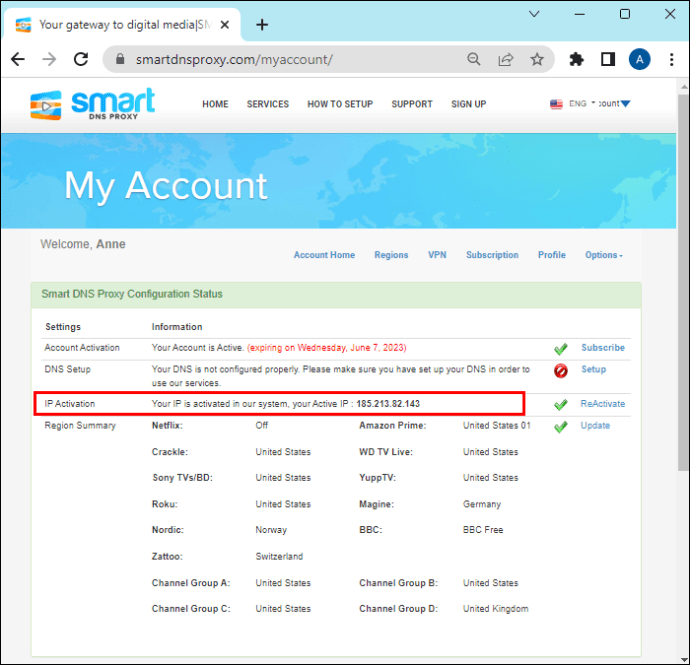Image resolution: width=690 pixels, height=665 pixels.
Task: Open the zoom magnifier in address bar
Action: point(473,59)
